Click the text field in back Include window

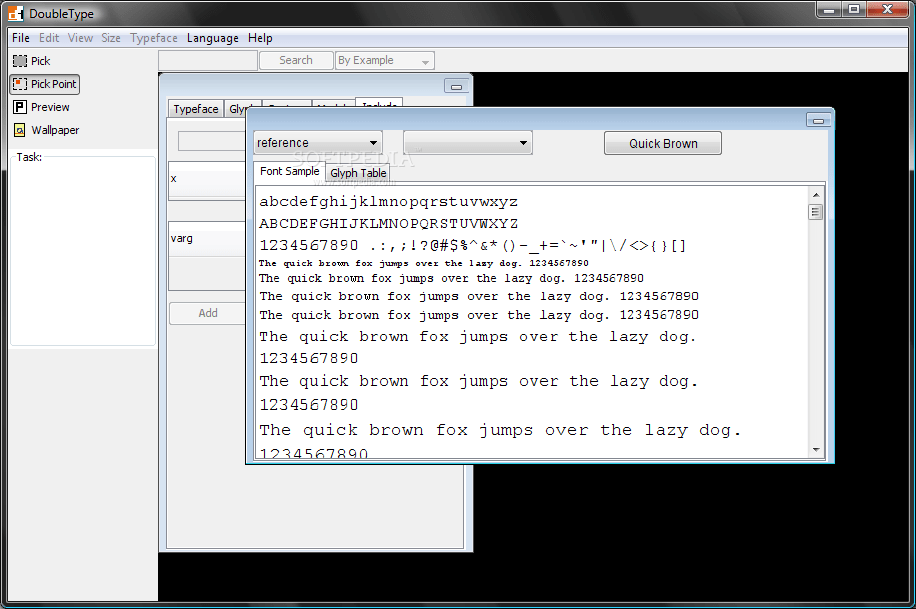pos(211,141)
